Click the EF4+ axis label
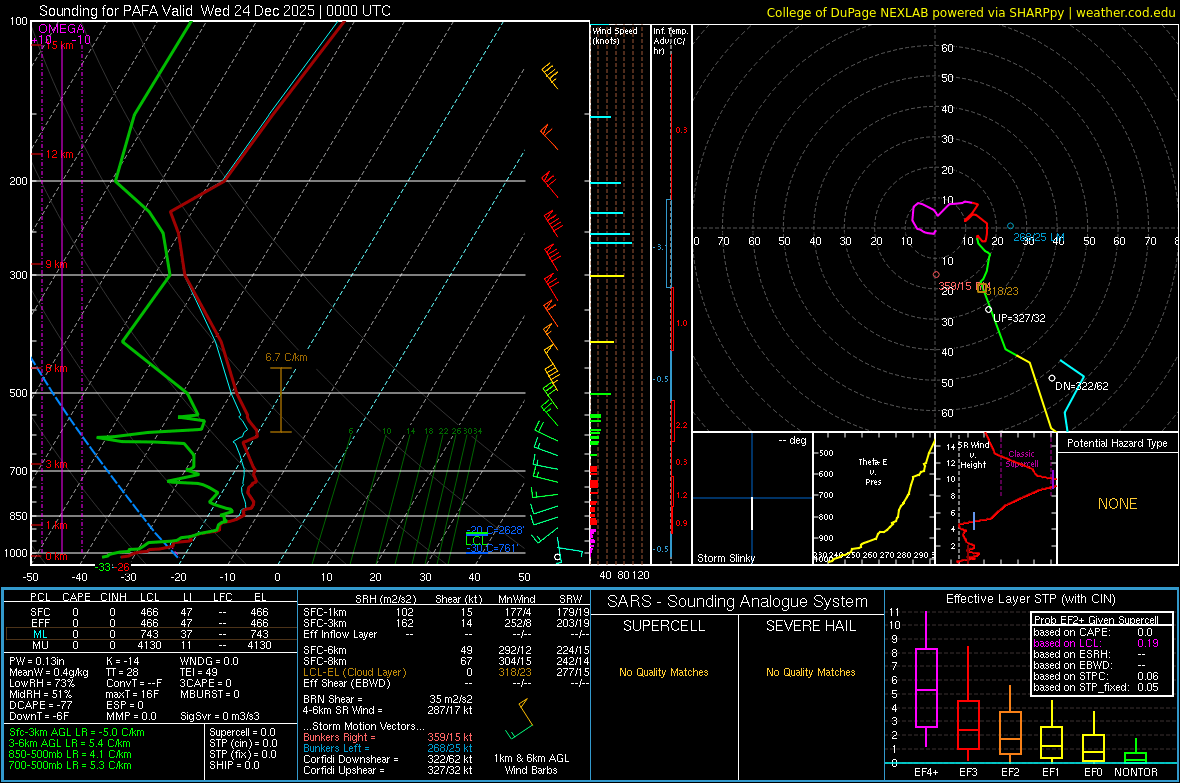Screen dimensions: 1180x783 [x=926, y=772]
